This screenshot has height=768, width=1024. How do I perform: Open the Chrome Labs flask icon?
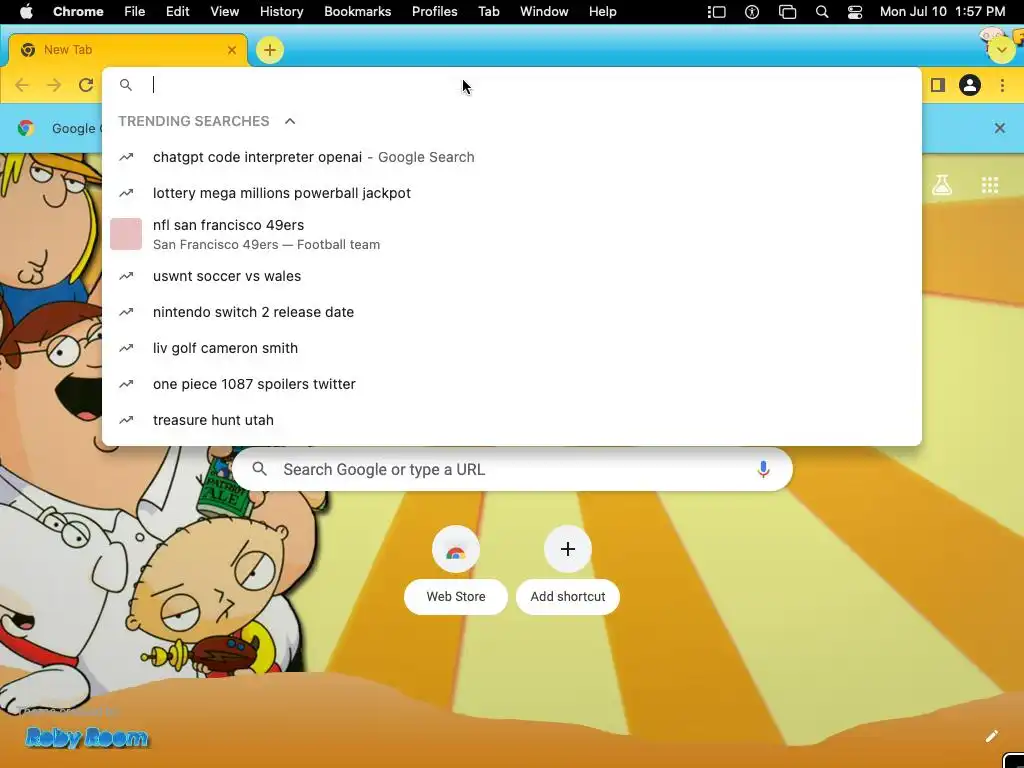coord(942,185)
